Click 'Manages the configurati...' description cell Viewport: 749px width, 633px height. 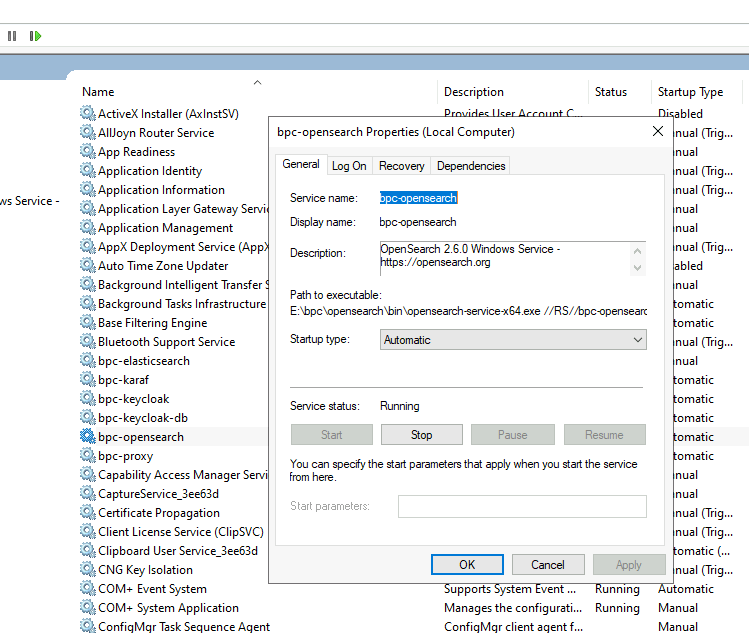[x=513, y=608]
